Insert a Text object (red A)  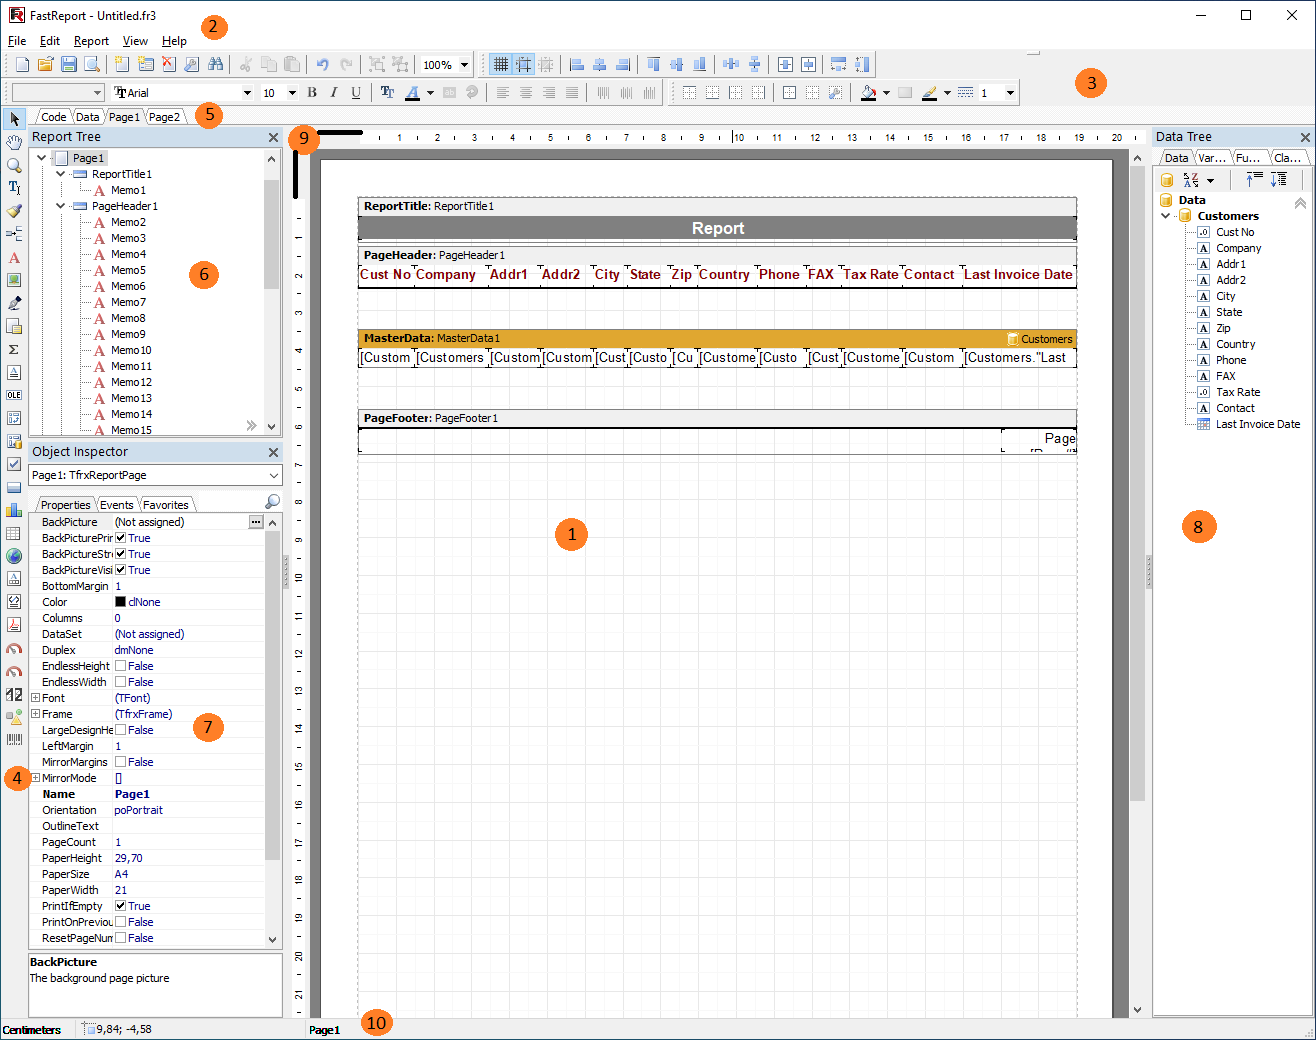coord(14,258)
